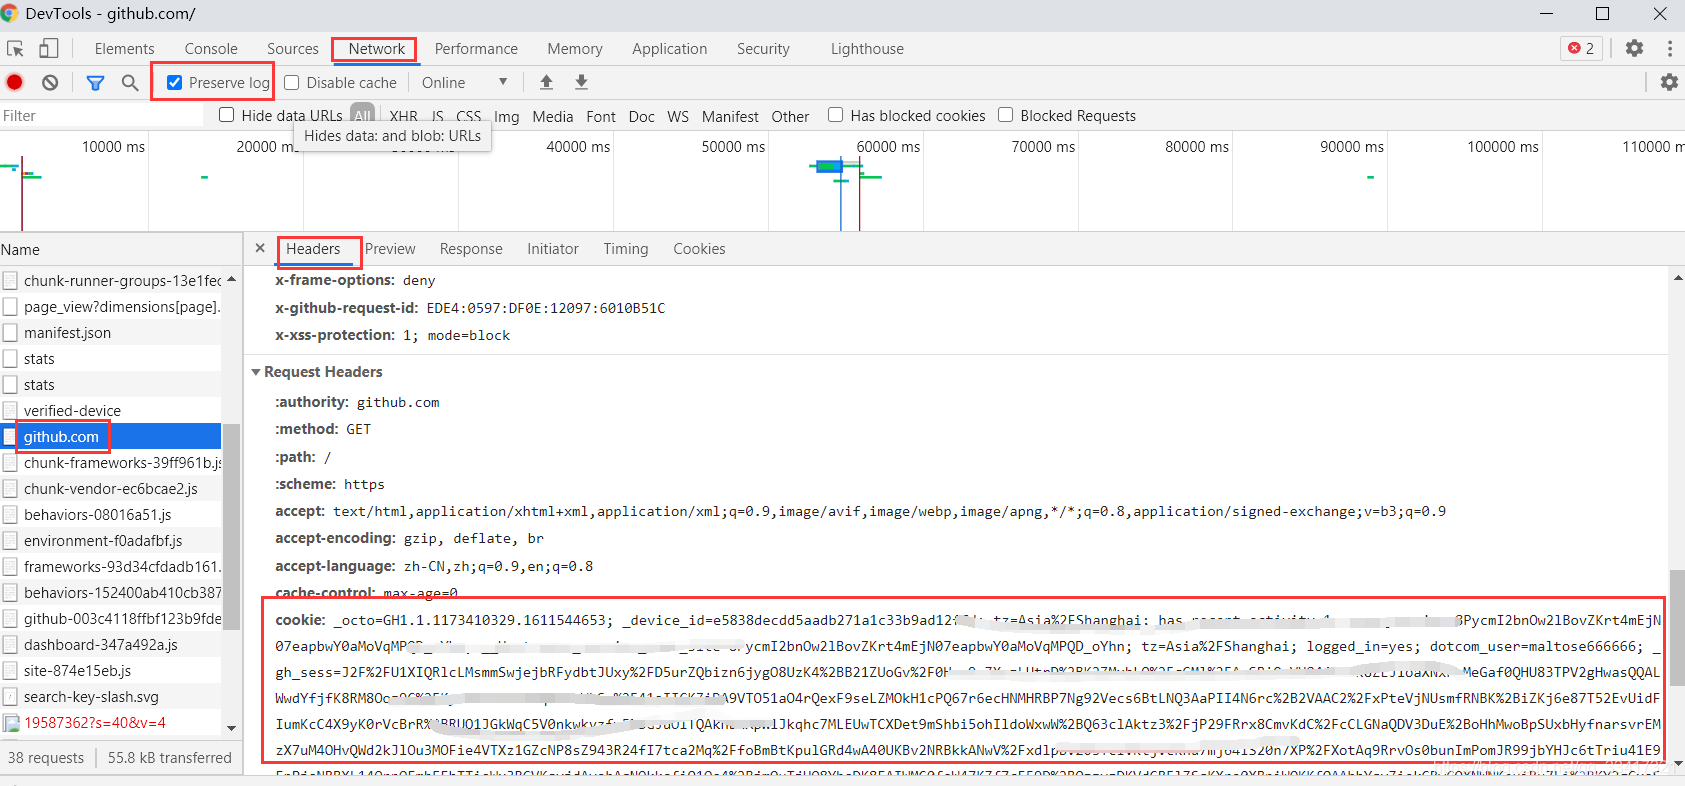Filter requests by WS type
This screenshot has width=1685, height=786.
coord(678,116)
